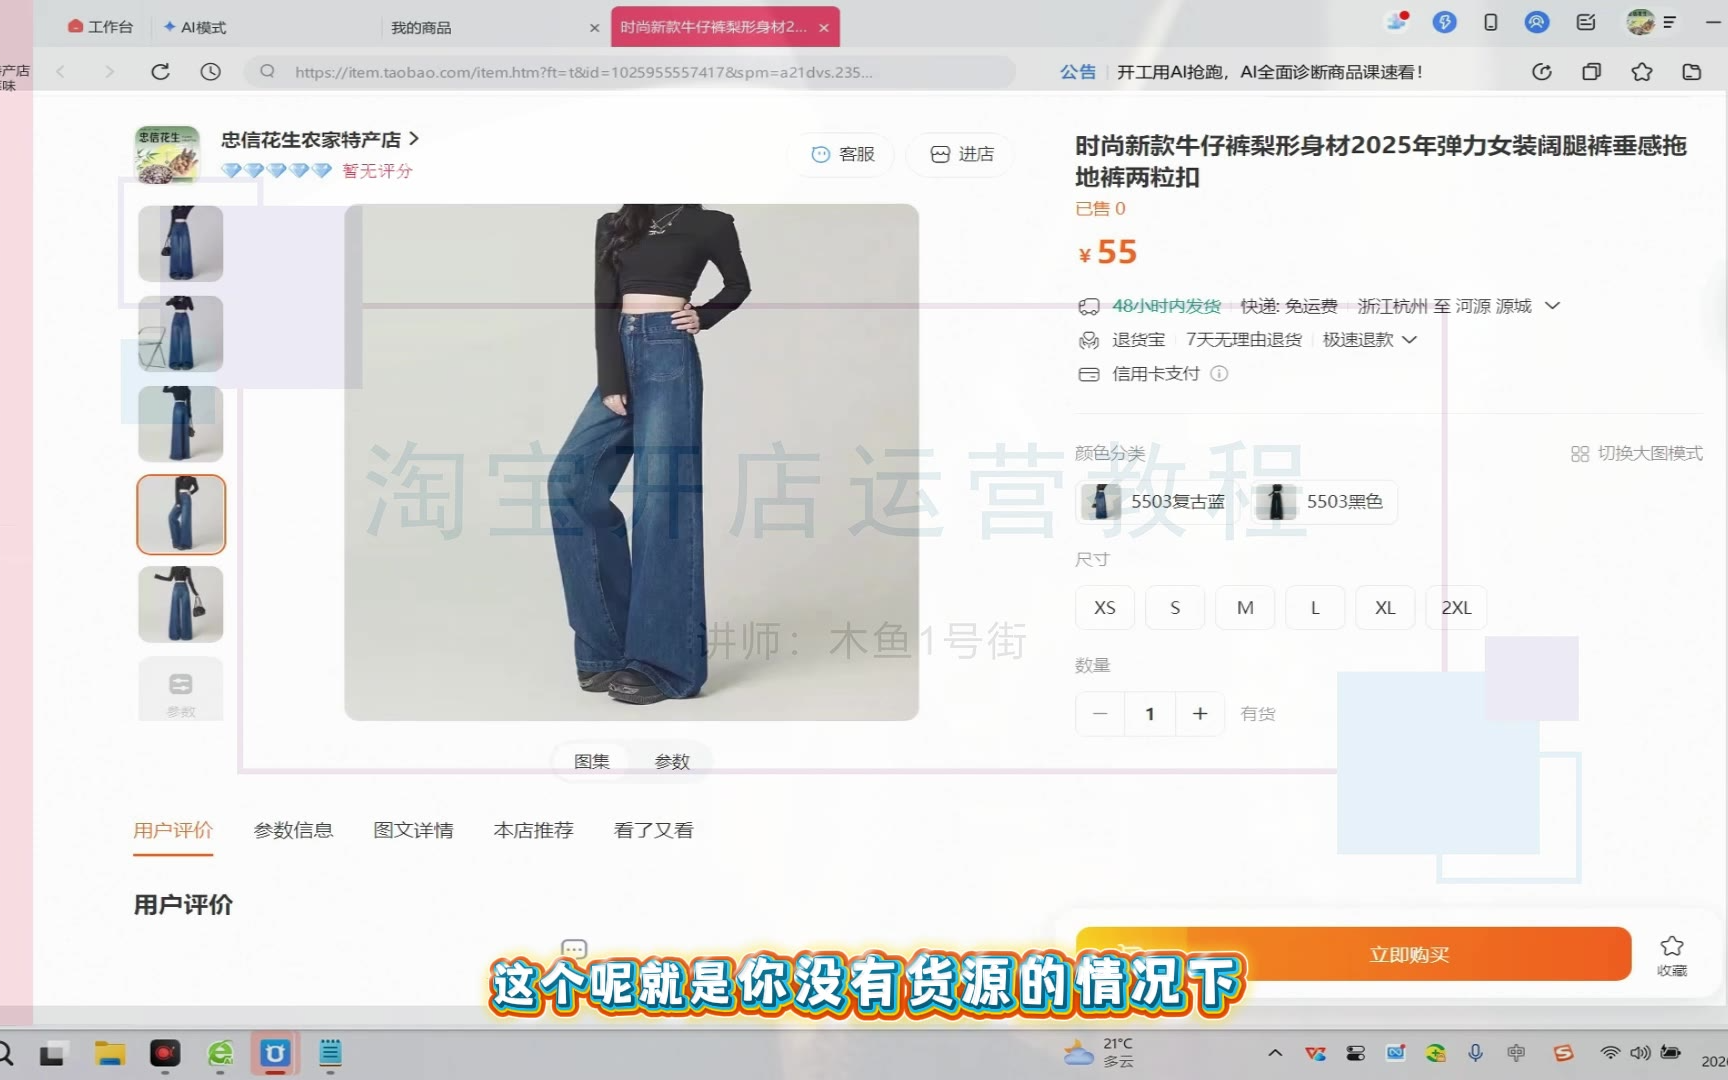This screenshot has height=1080, width=1728.
Task: Open the 本店推荐 section tab
Action: [533, 830]
